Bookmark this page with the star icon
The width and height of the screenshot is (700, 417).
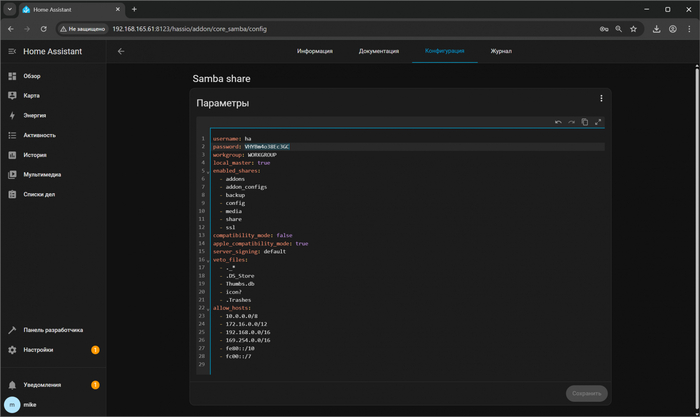(633, 29)
